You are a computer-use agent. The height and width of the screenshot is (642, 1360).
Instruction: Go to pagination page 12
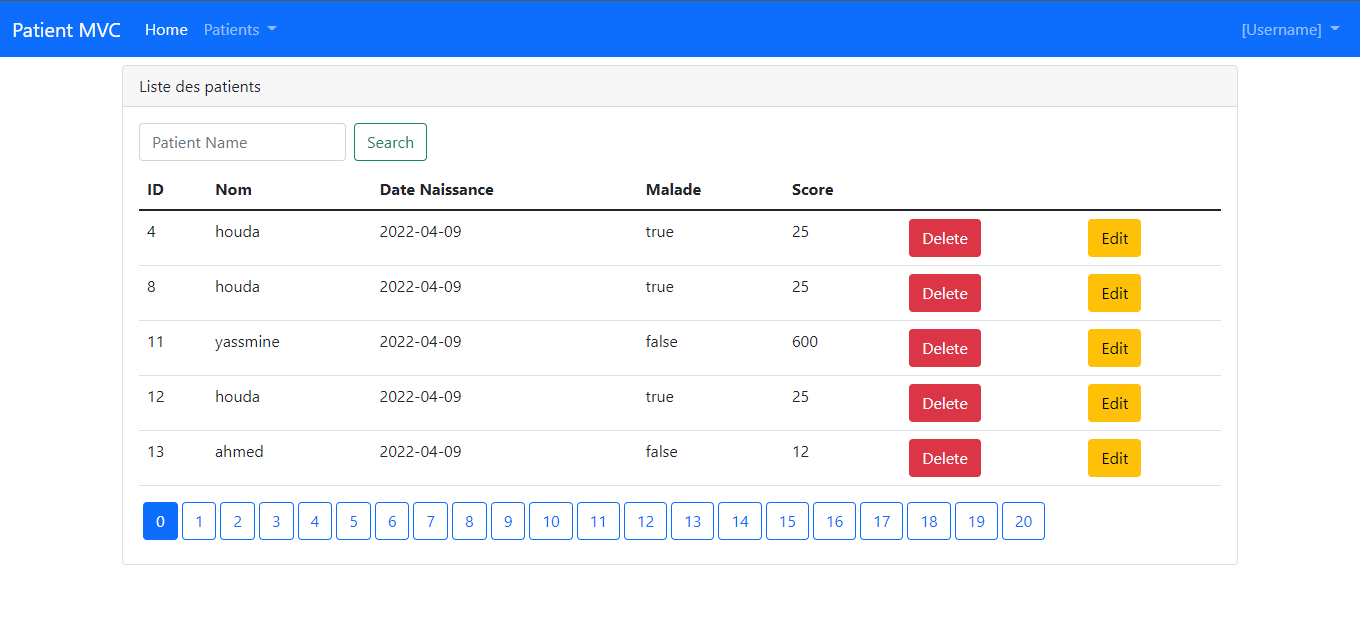click(645, 521)
